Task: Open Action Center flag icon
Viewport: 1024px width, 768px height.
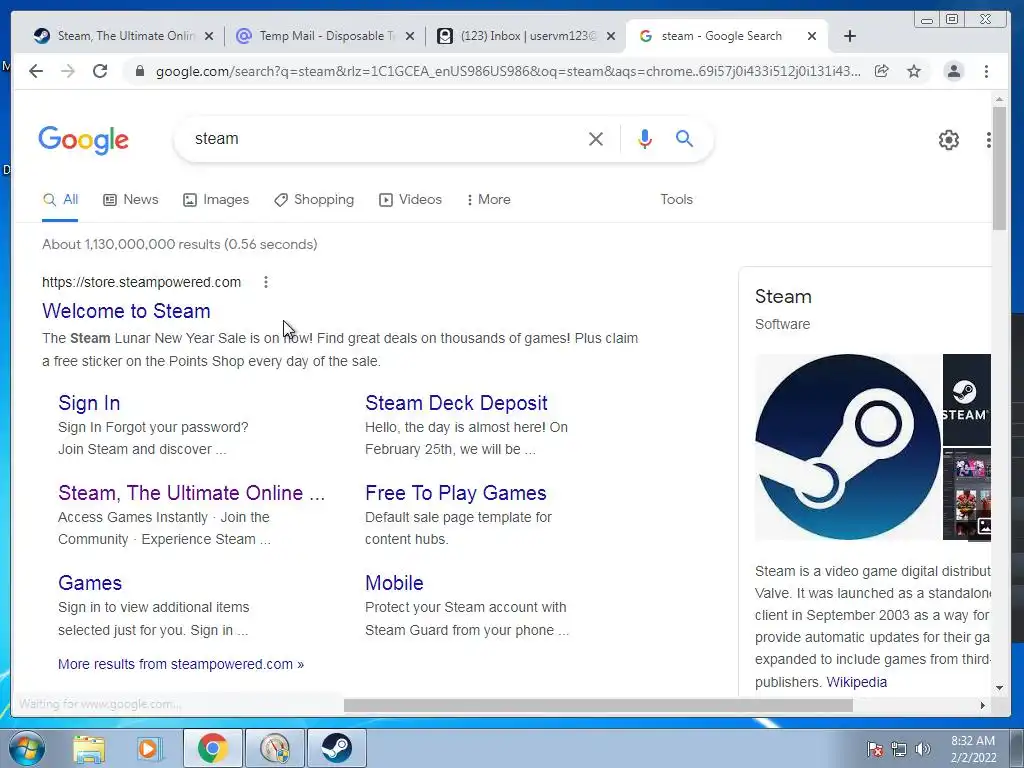Action: pos(875,749)
